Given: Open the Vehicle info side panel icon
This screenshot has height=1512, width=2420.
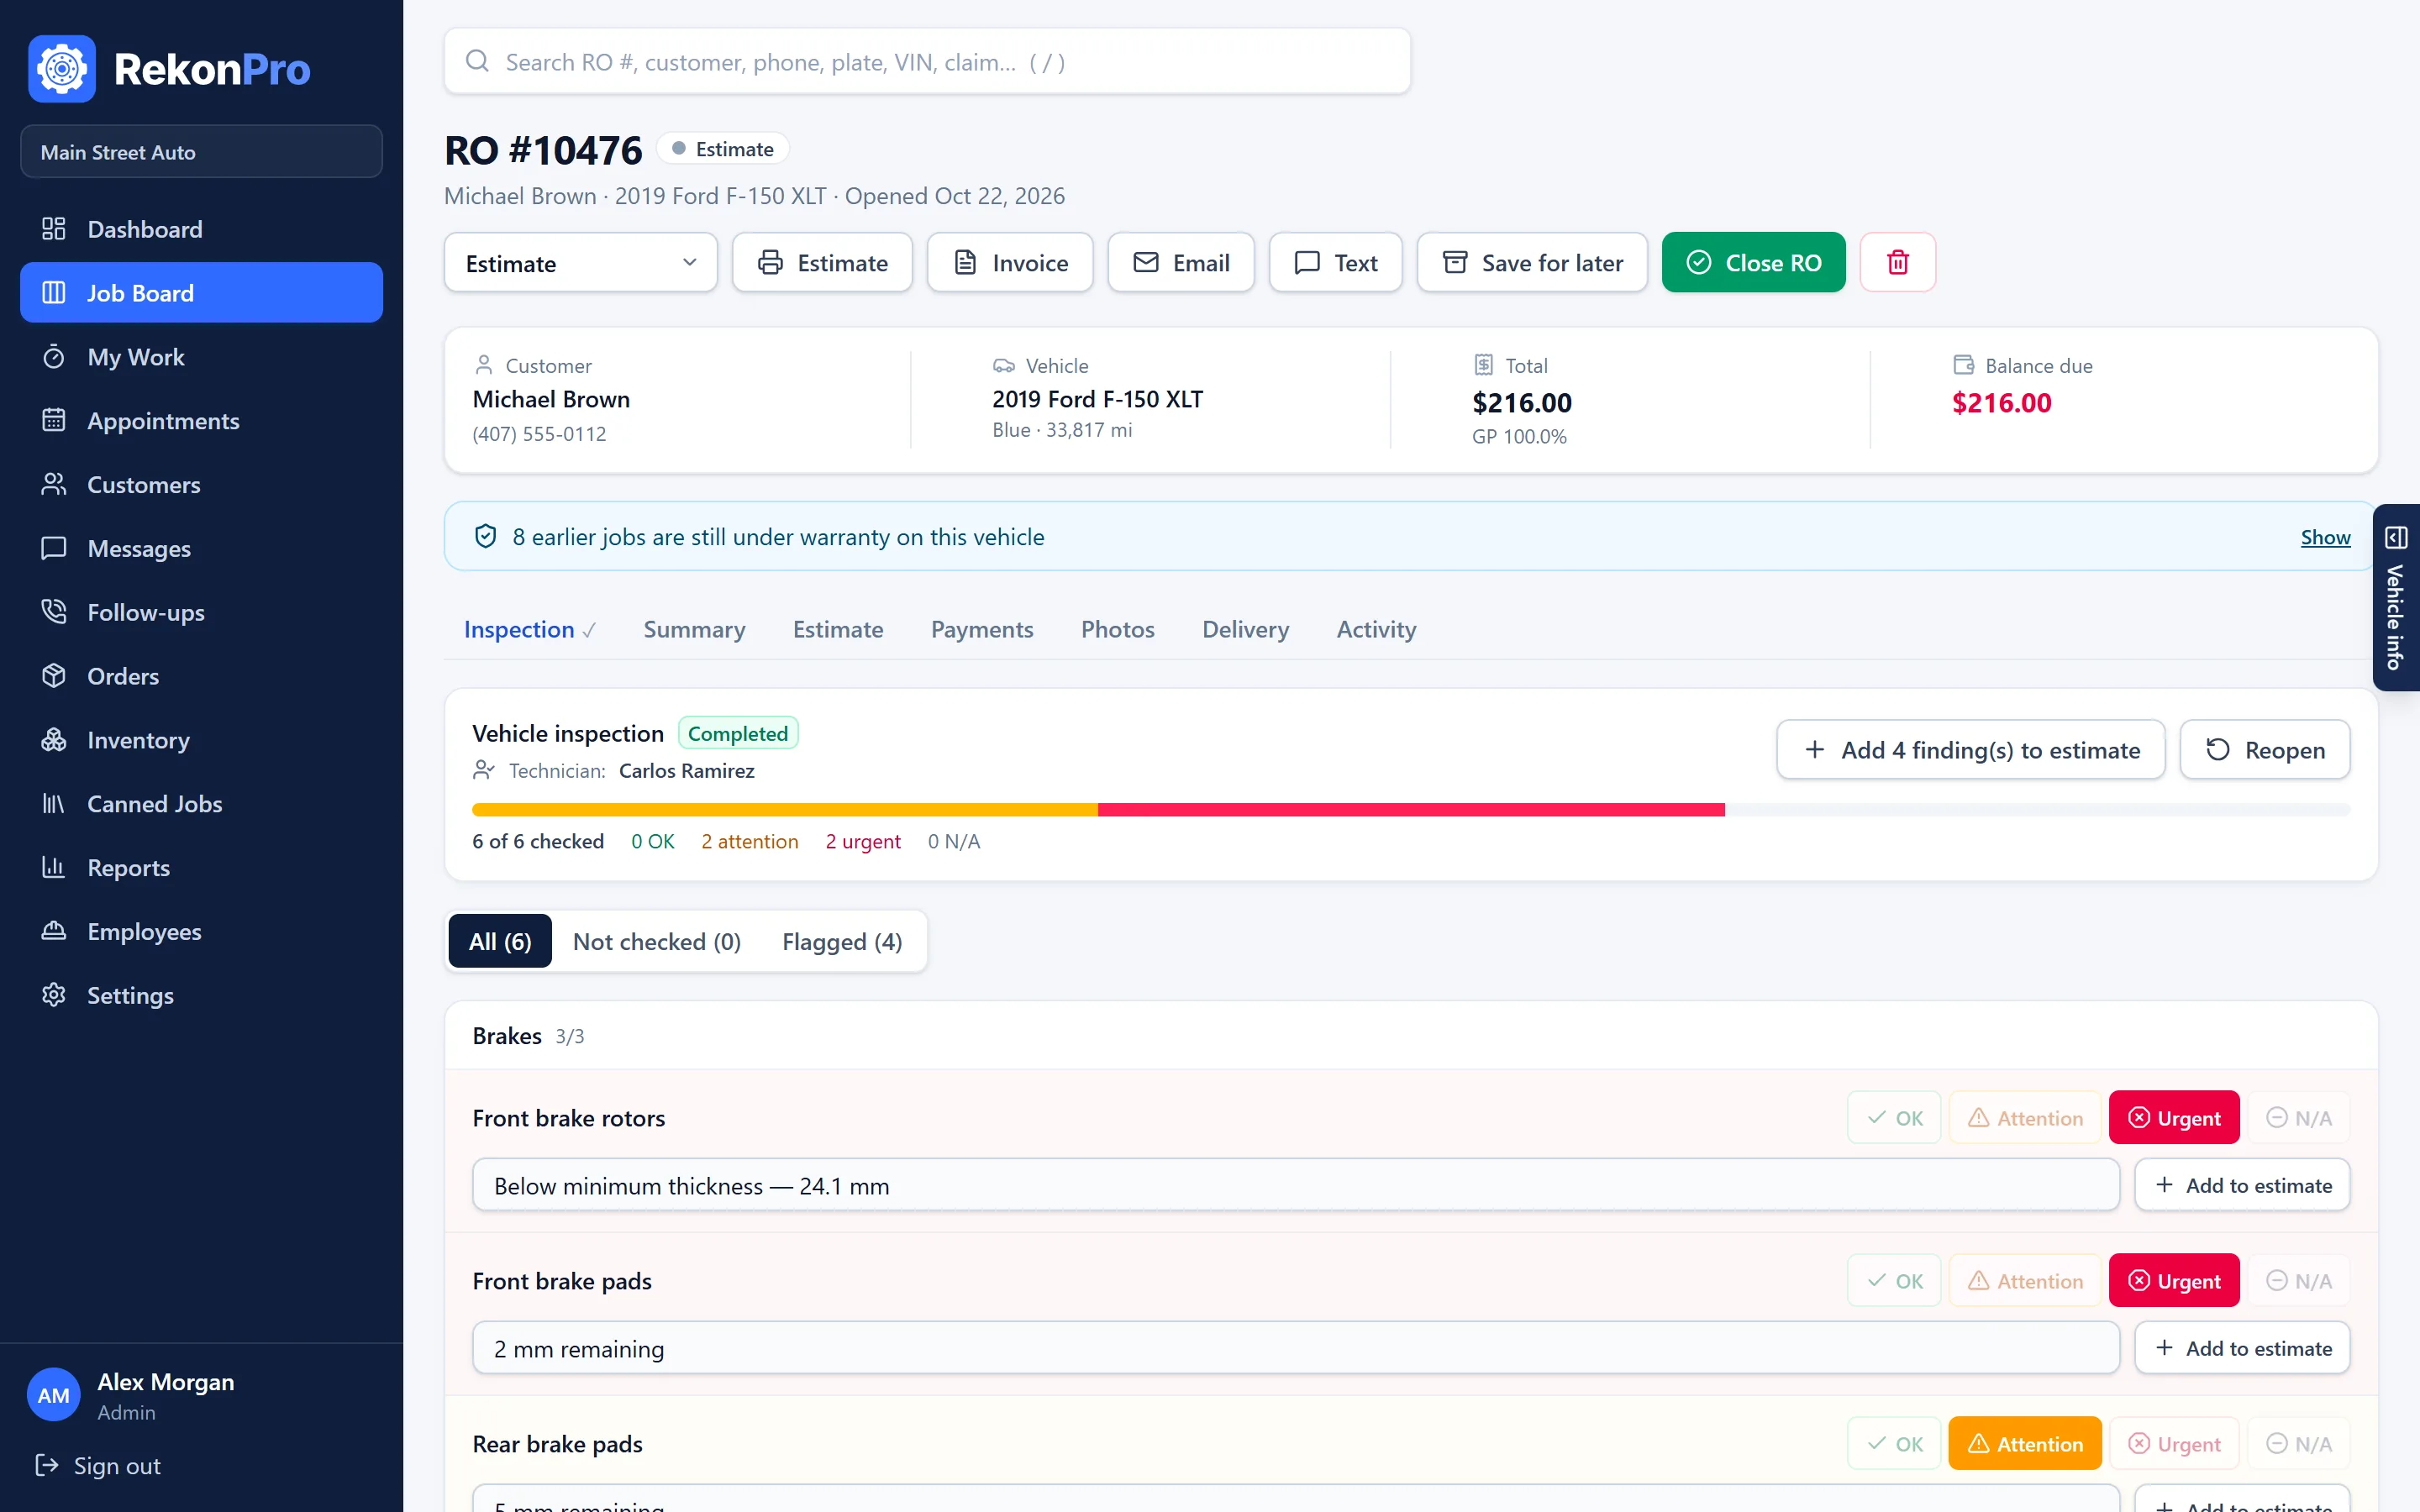Looking at the screenshot, I should [x=2396, y=538].
